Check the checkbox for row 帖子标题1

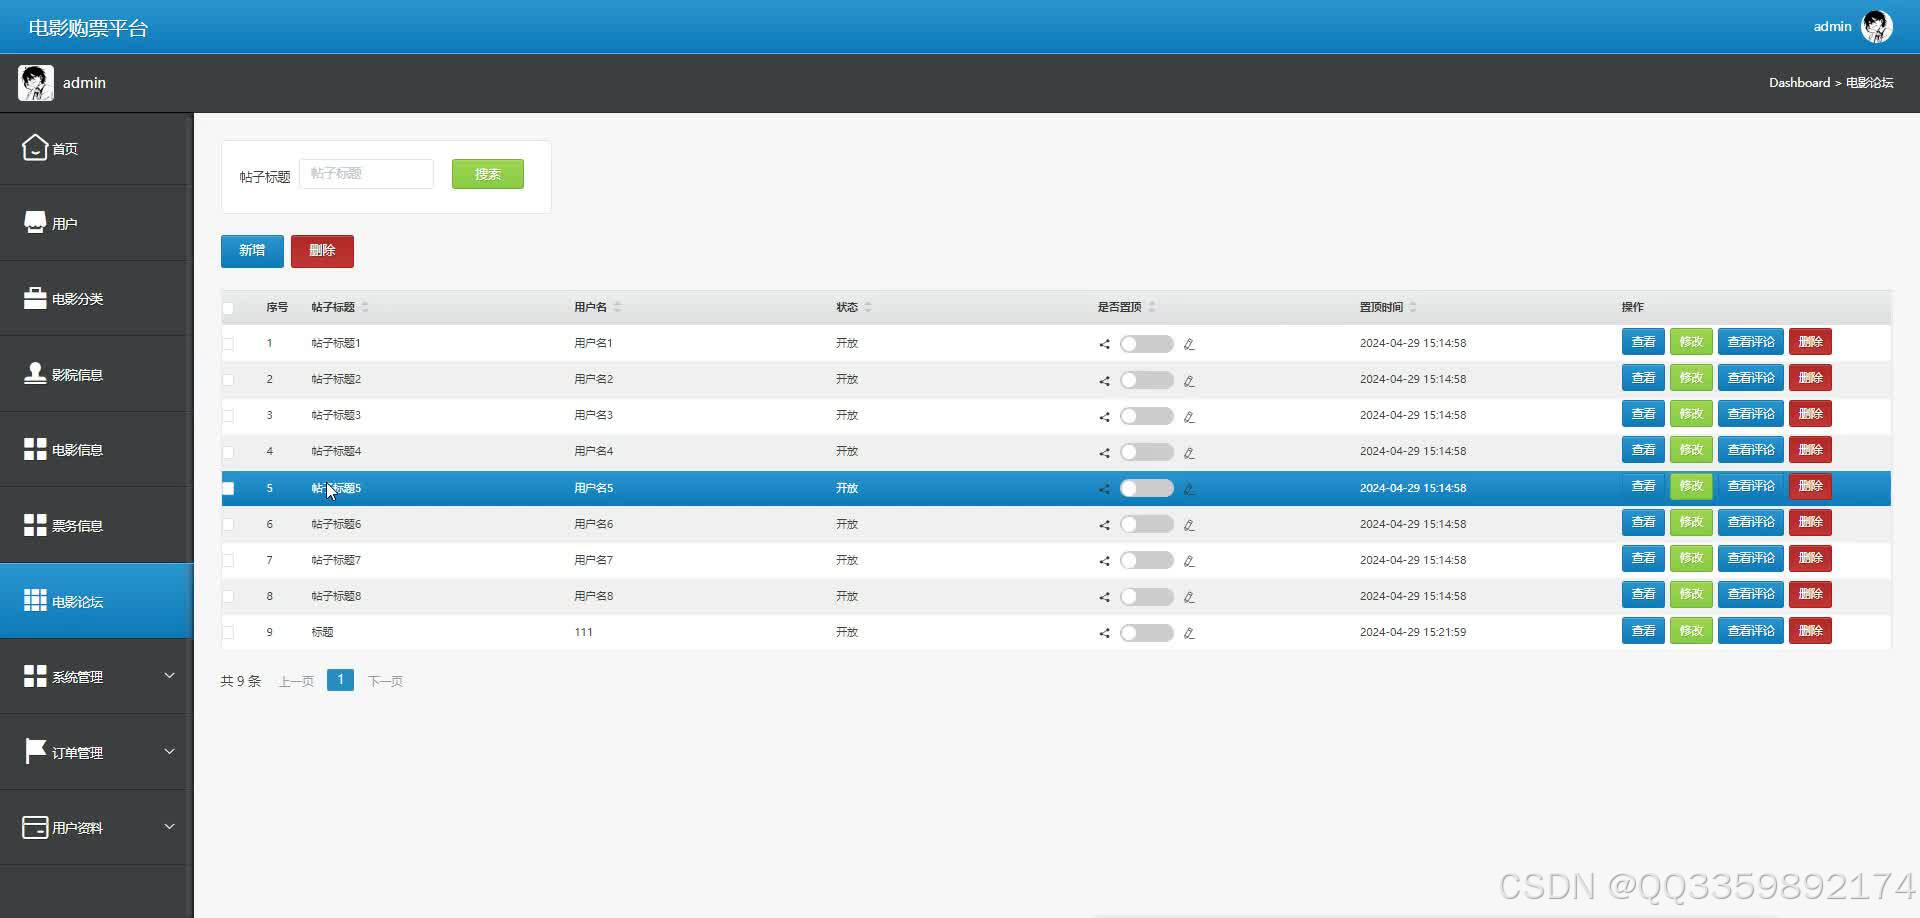[x=228, y=344]
